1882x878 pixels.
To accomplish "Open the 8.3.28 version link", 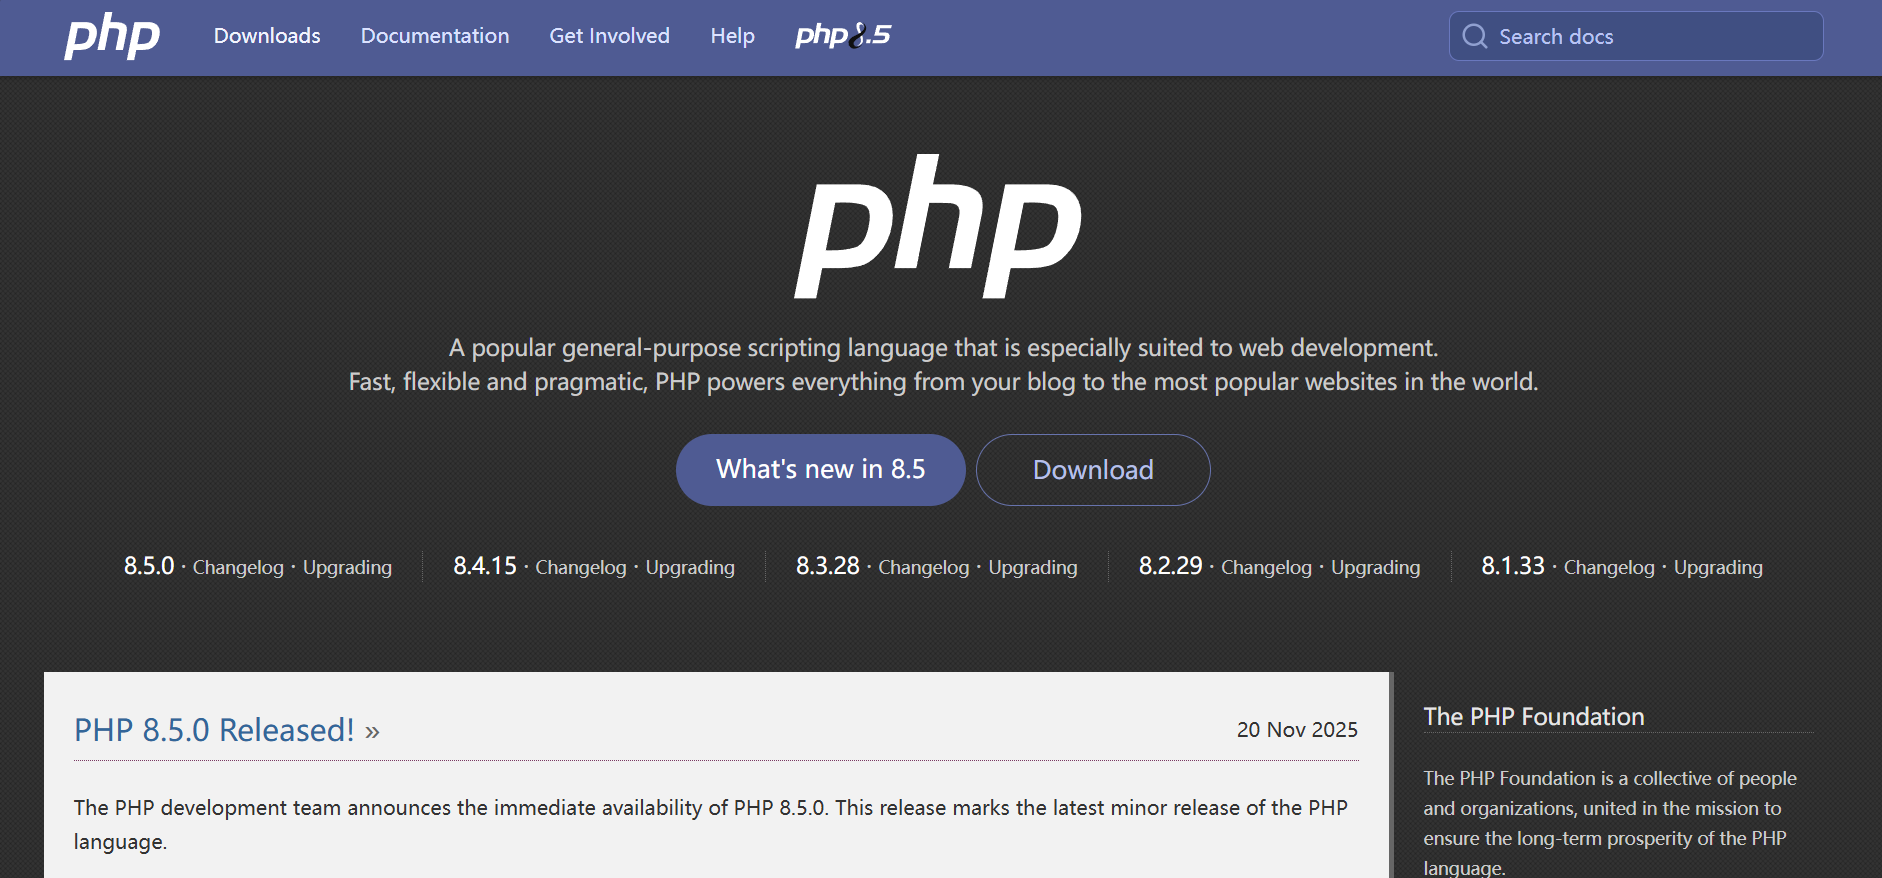I will tap(828, 566).
